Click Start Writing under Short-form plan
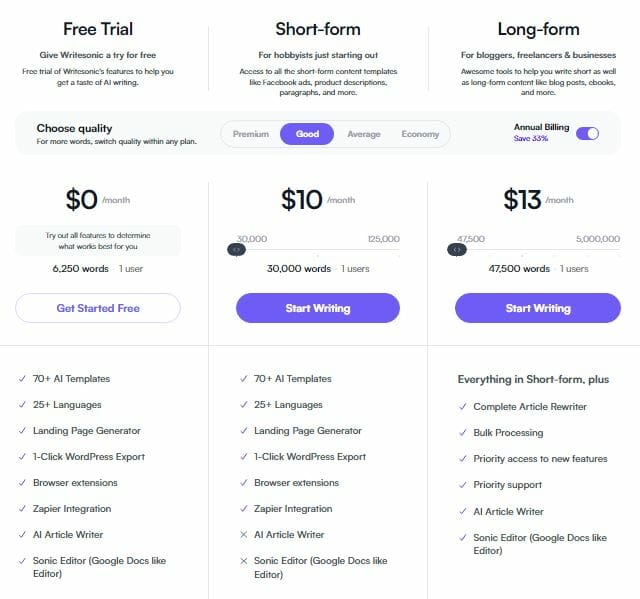Screen dimensions: 640x599 click(x=318, y=308)
